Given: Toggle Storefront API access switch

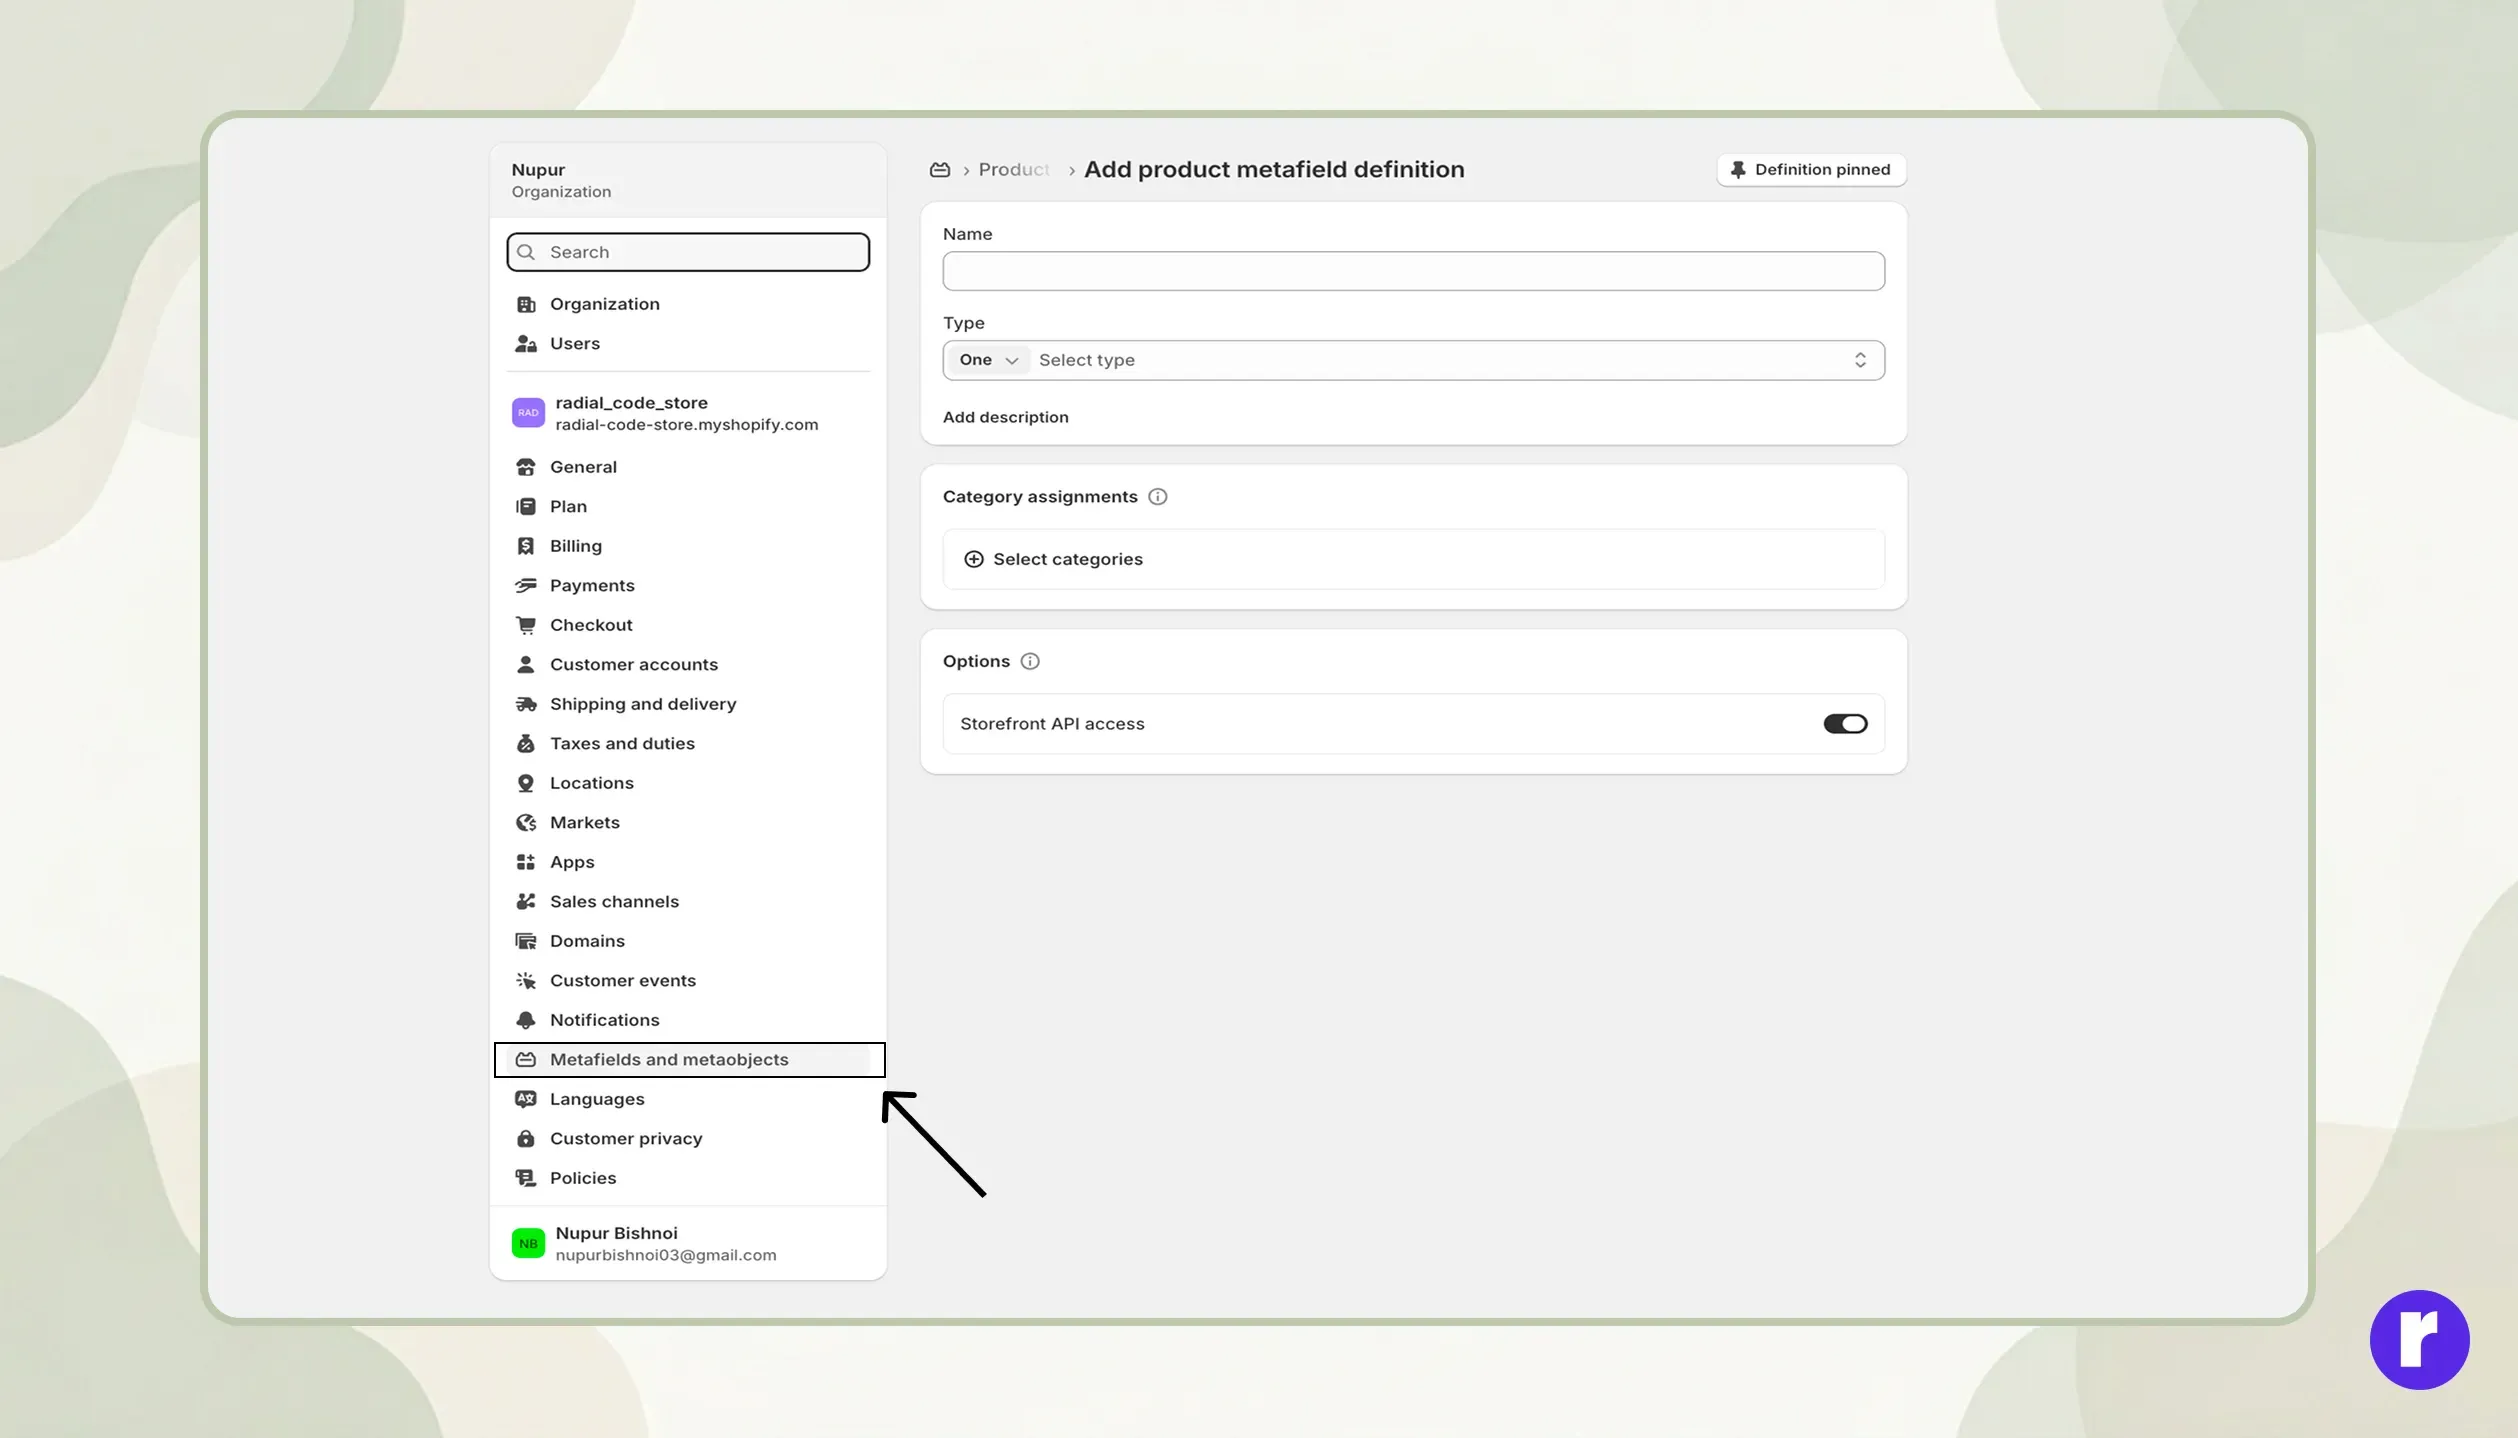Looking at the screenshot, I should coord(1845,724).
